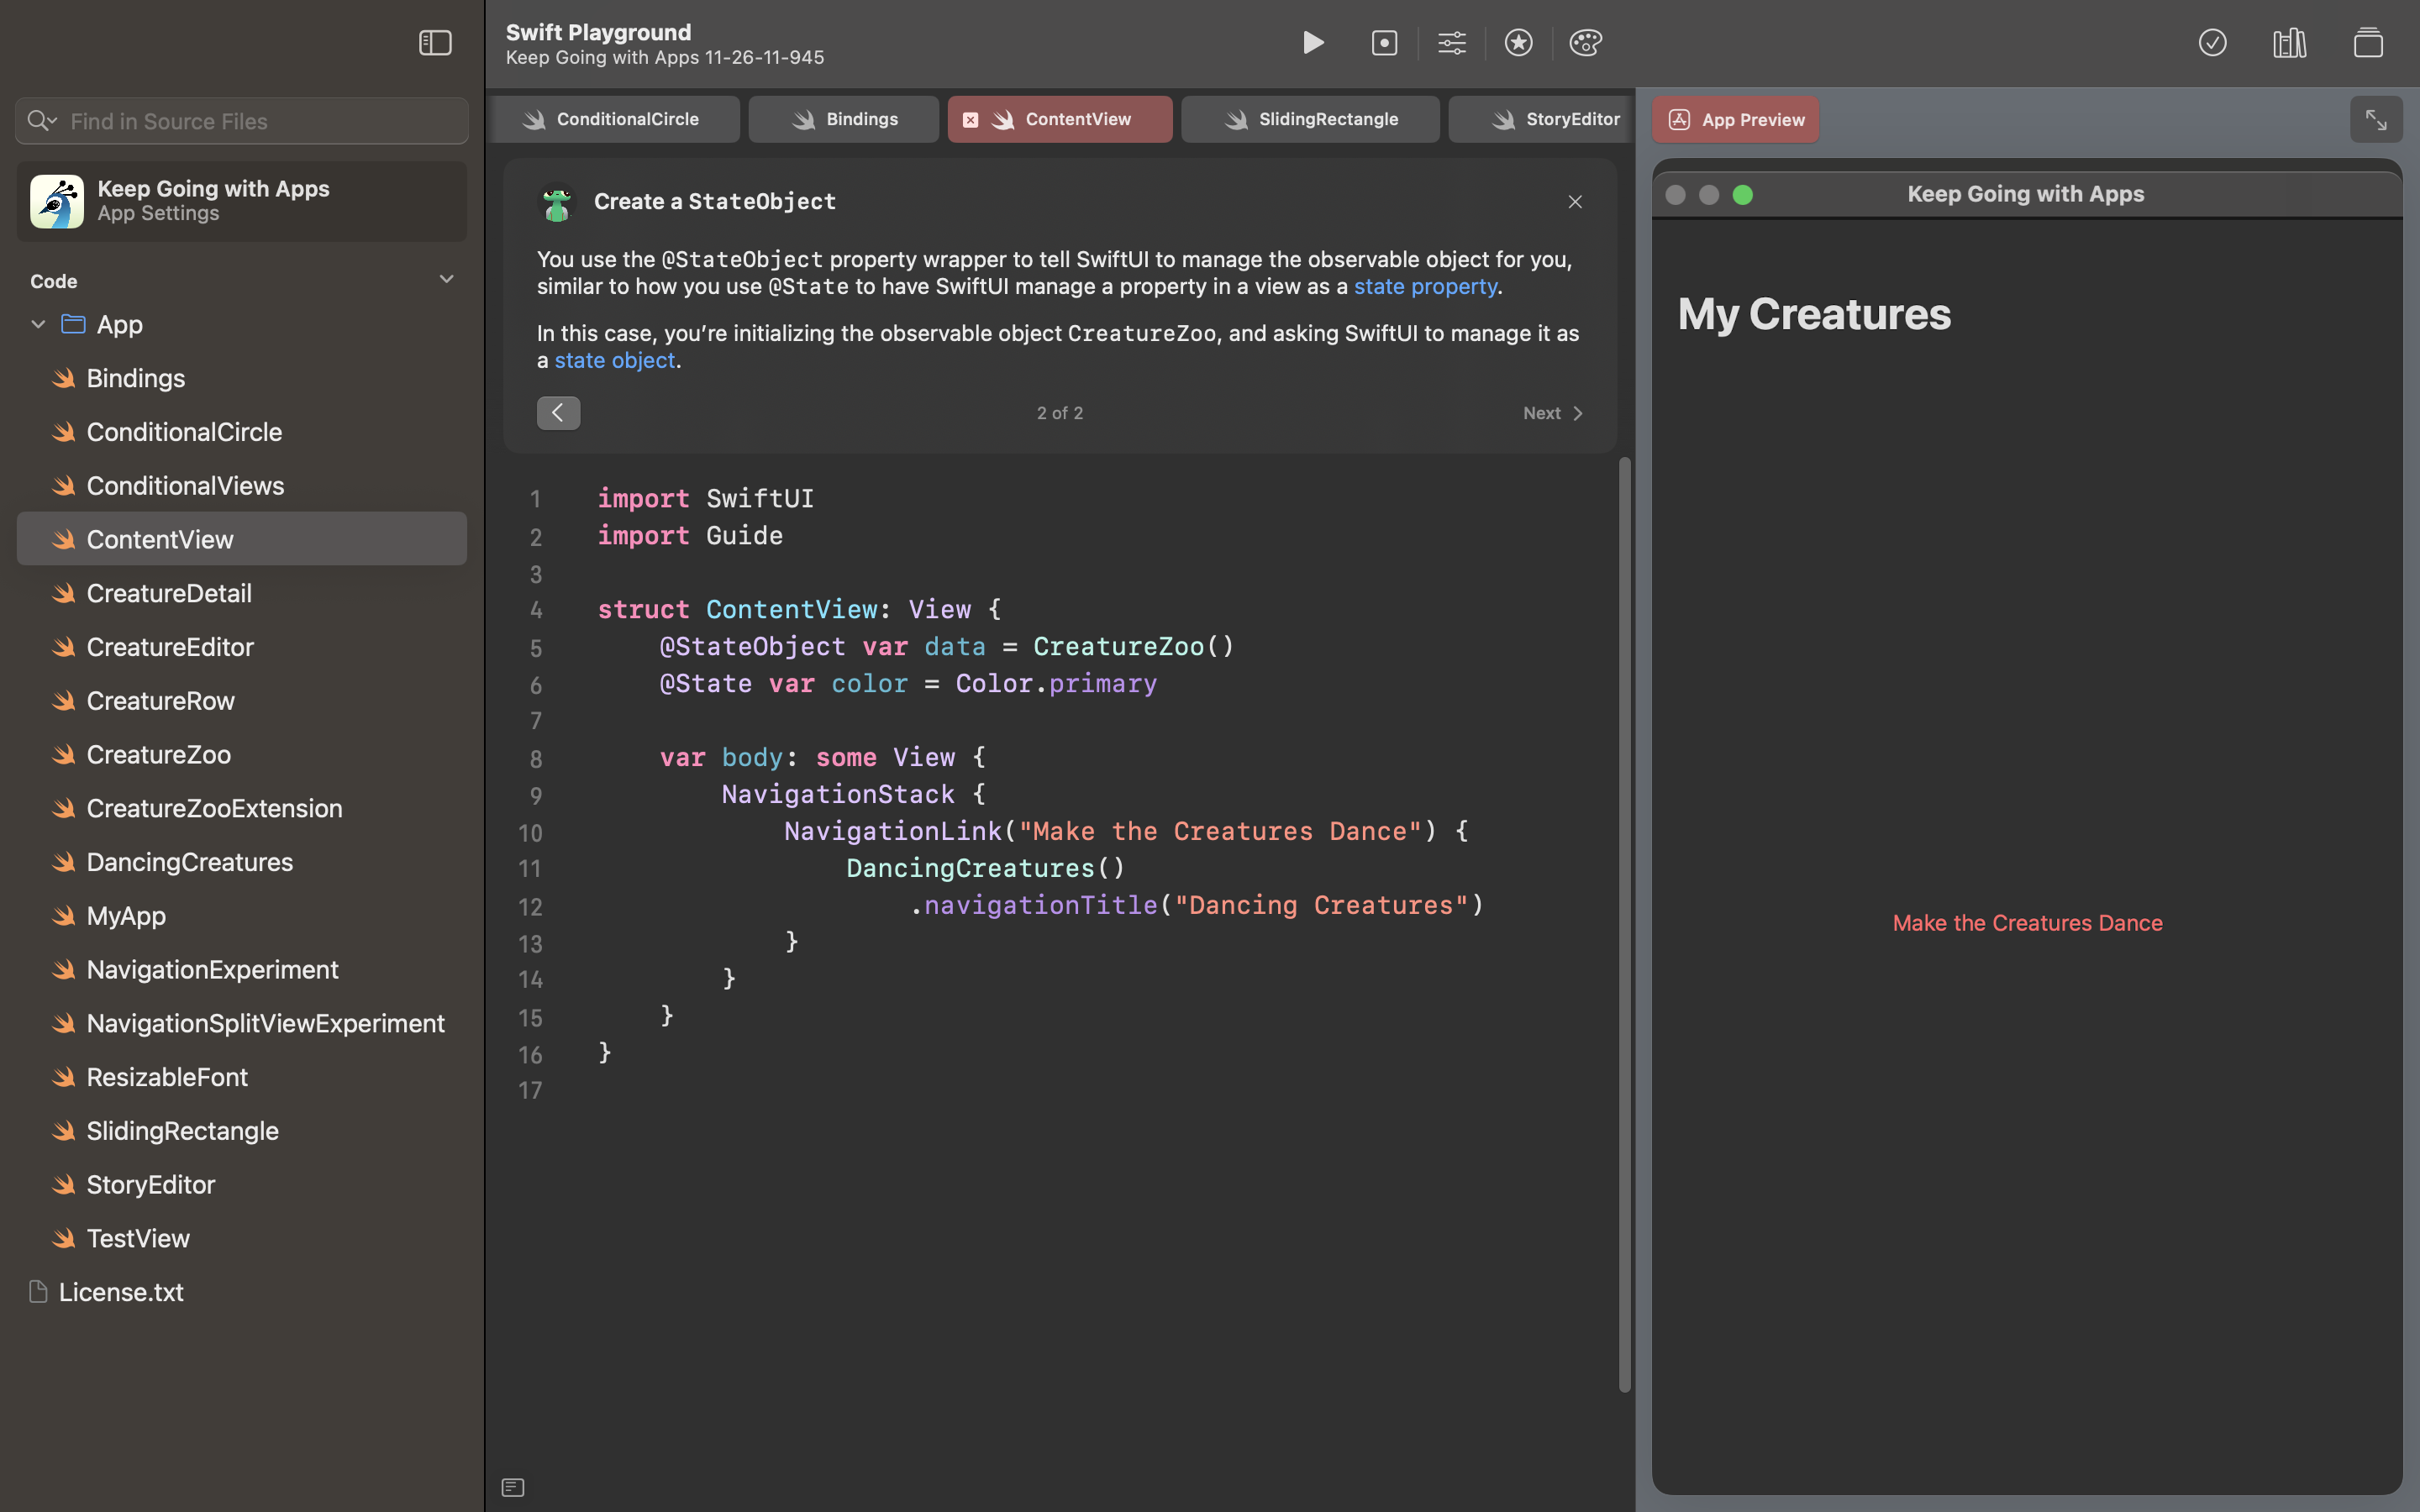Open the color palette toolbar icon
This screenshot has width=2420, height=1512.
pos(1585,43)
